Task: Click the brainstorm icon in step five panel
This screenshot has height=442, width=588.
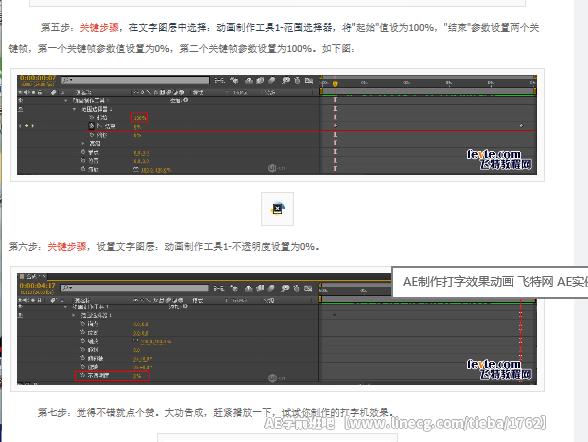Action: tap(286, 80)
